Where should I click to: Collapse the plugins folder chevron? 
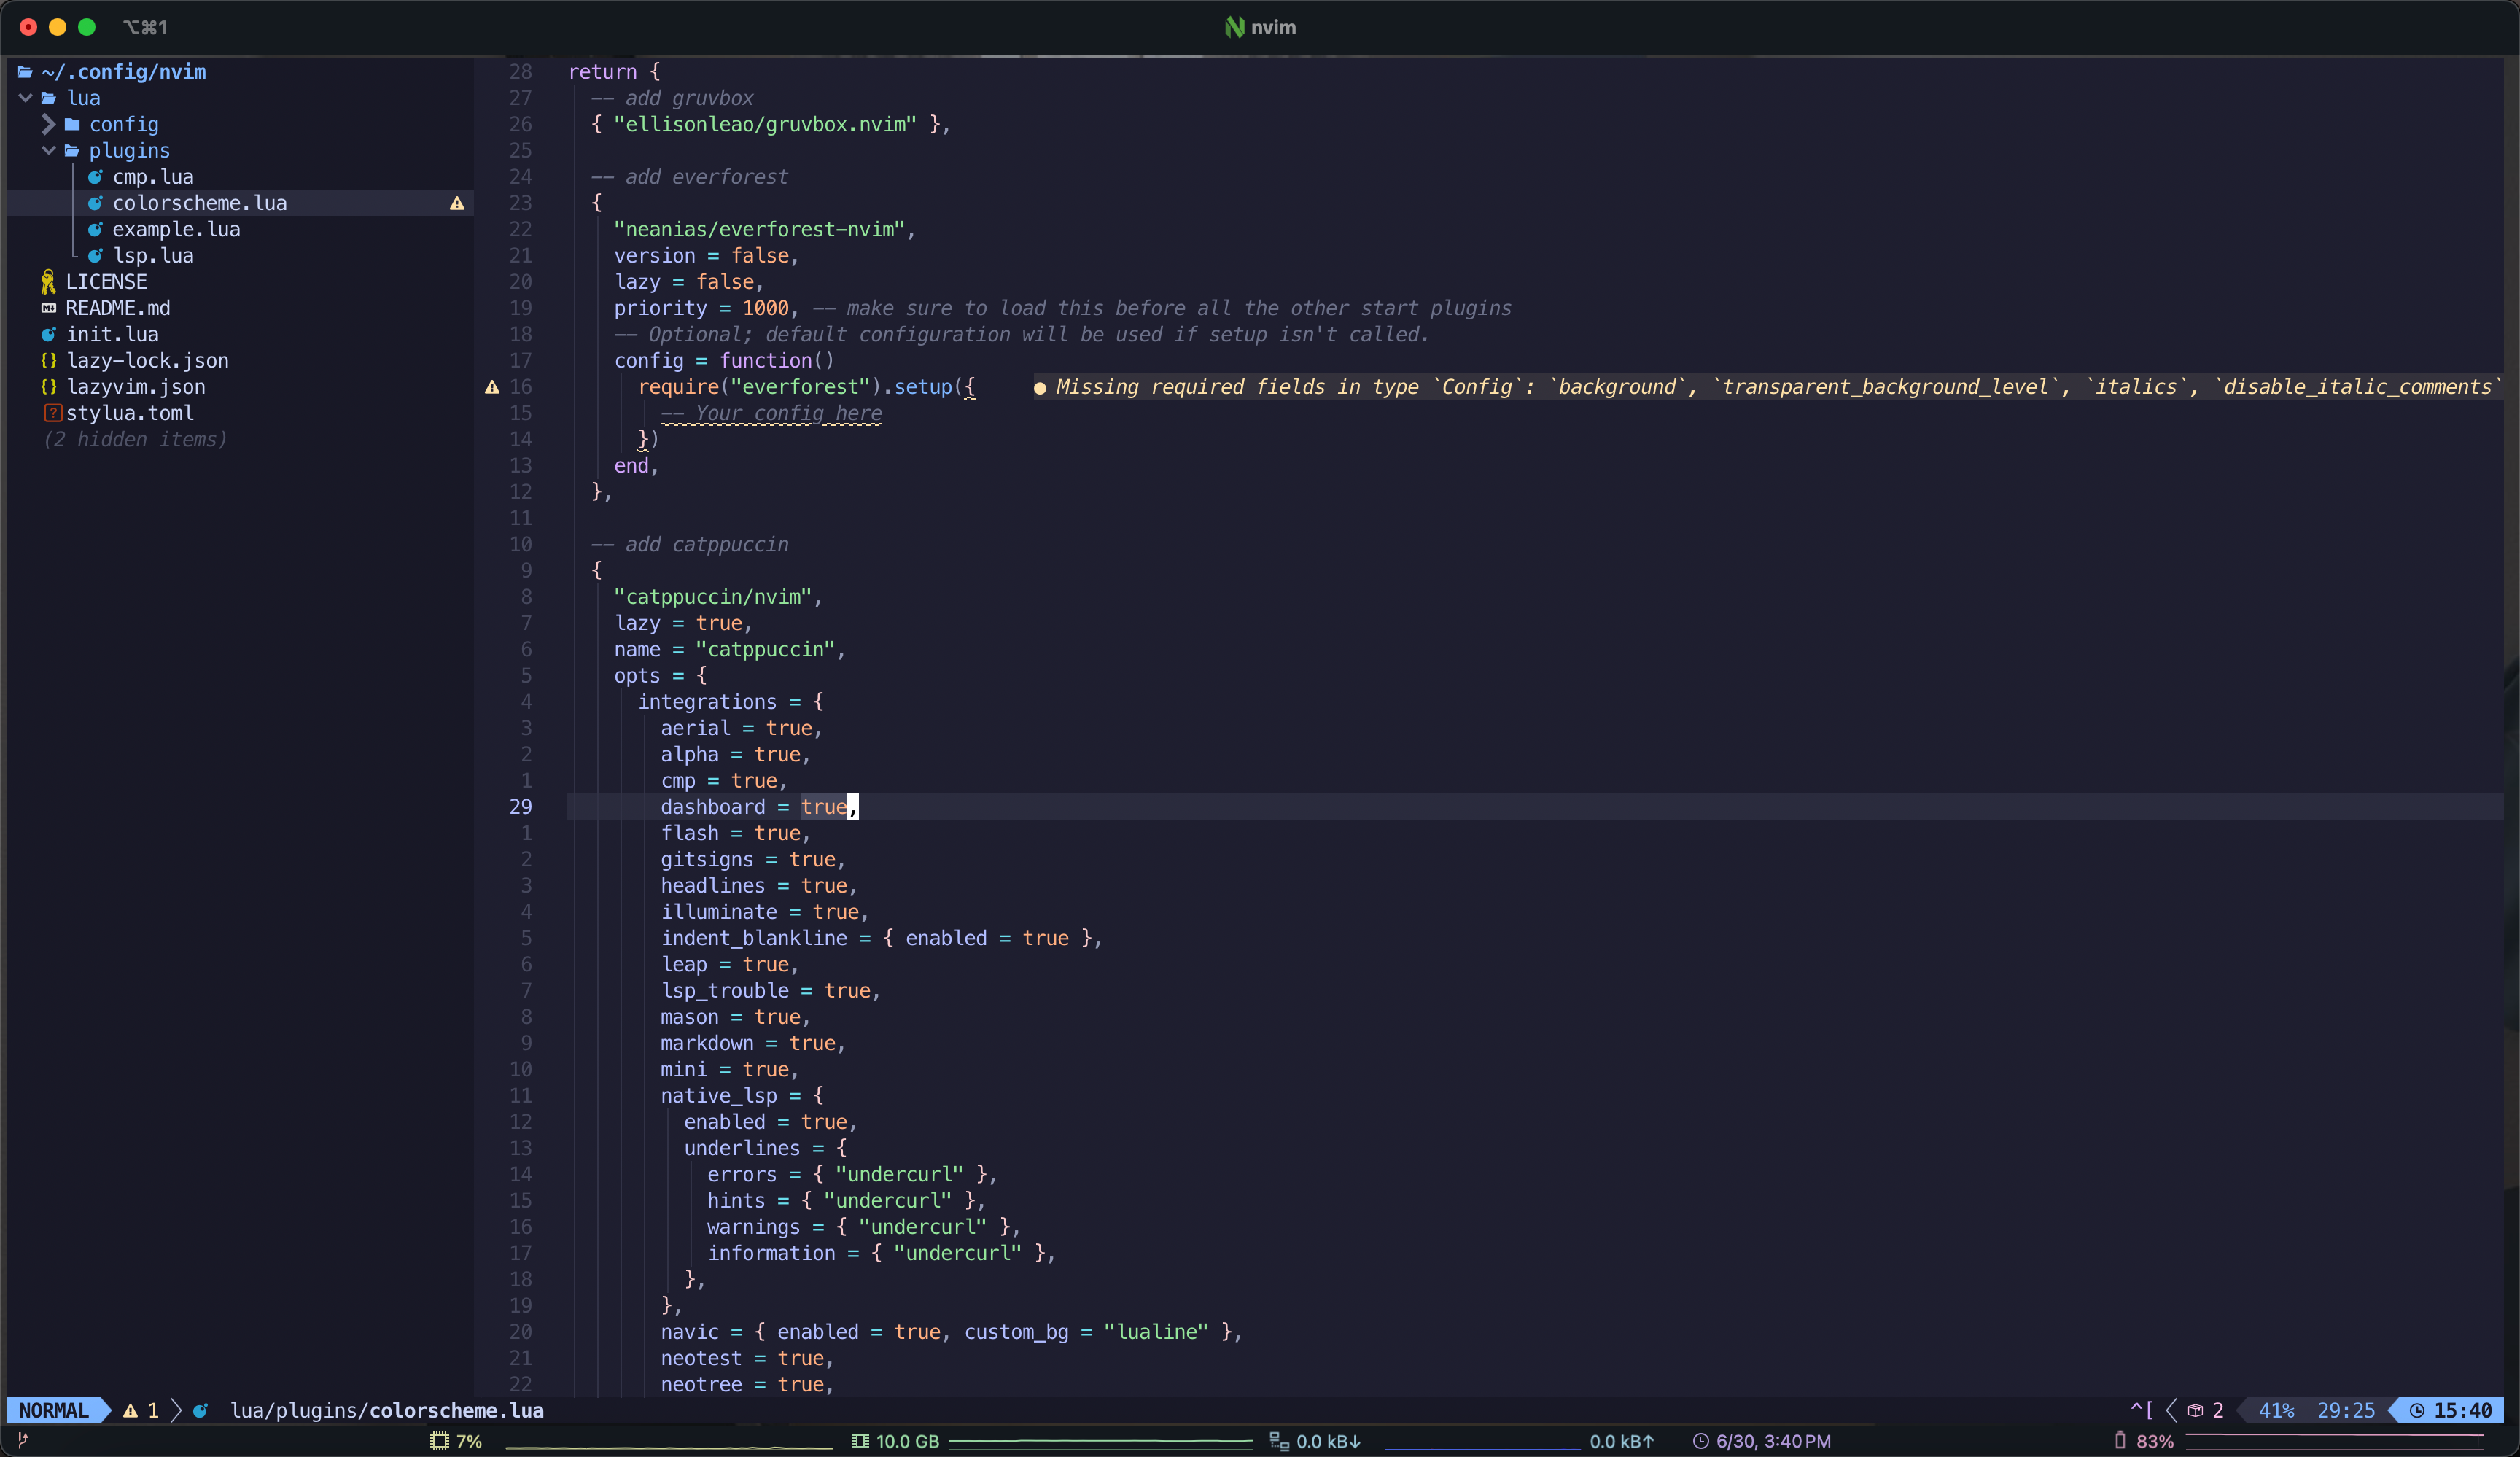[x=48, y=150]
